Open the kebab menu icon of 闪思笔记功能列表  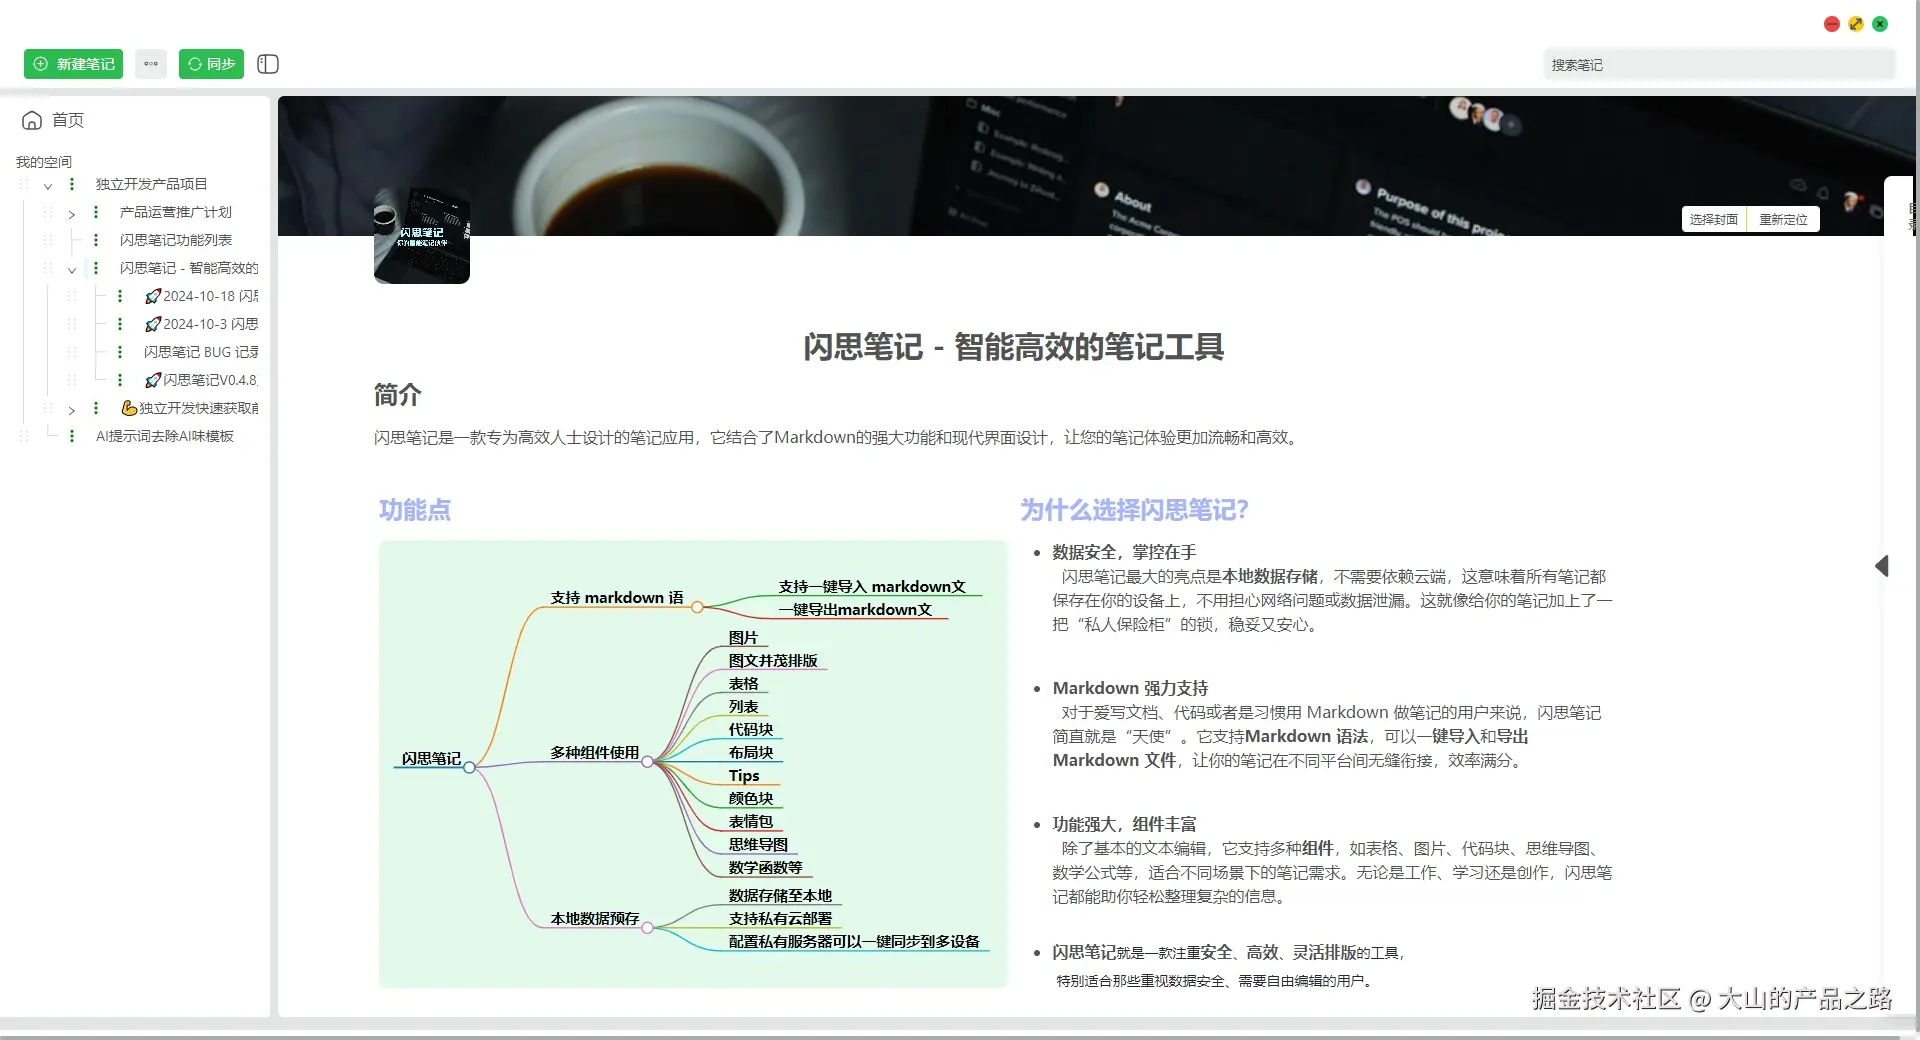[96, 240]
